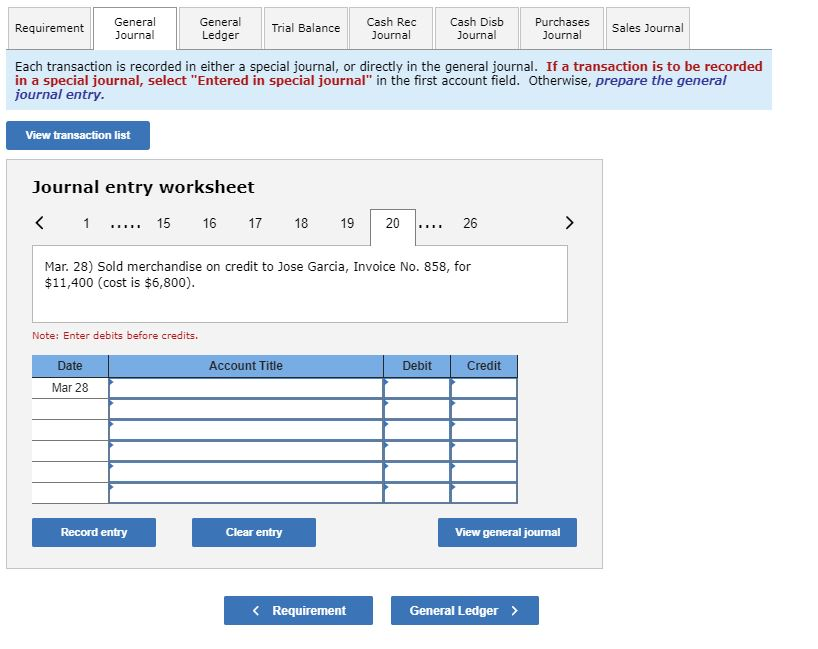Screen dimensions: 818x649
Task: Click View general journal button
Action: (x=507, y=532)
